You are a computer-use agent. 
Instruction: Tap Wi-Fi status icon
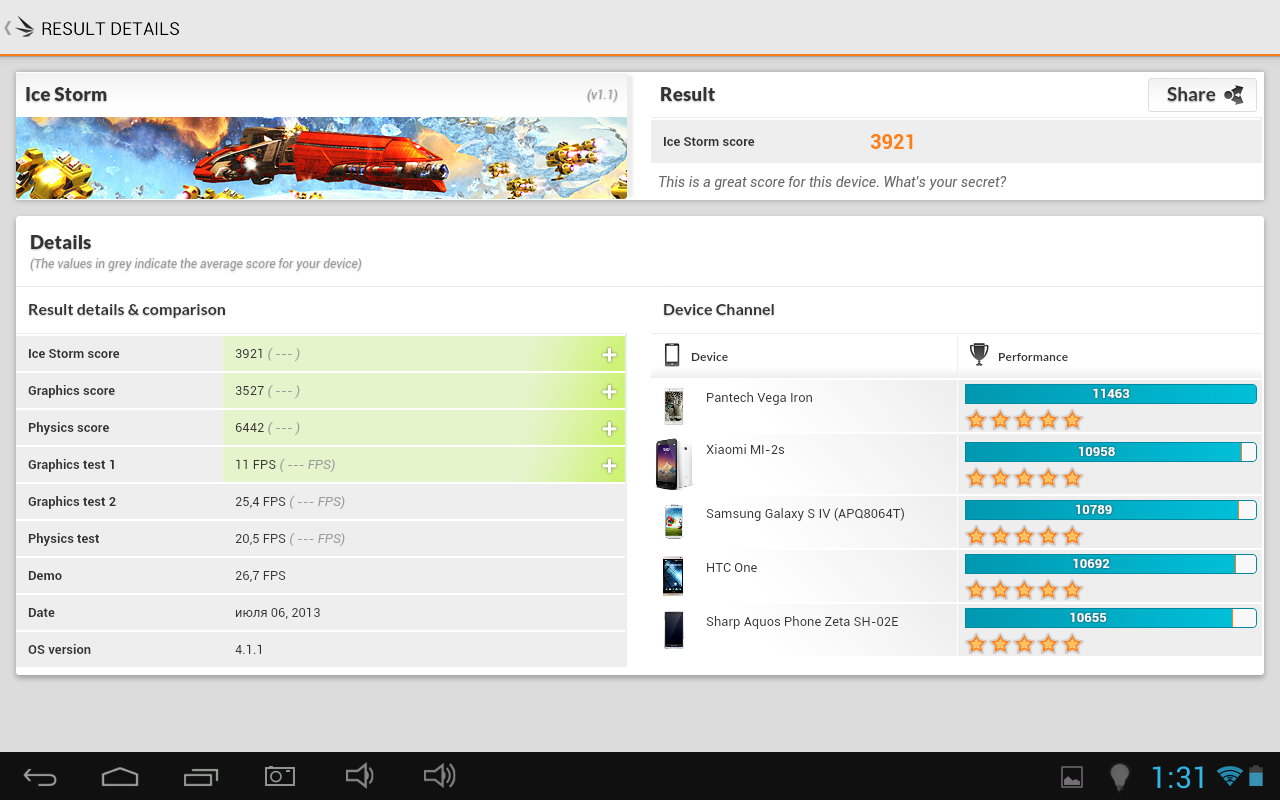coord(1229,776)
